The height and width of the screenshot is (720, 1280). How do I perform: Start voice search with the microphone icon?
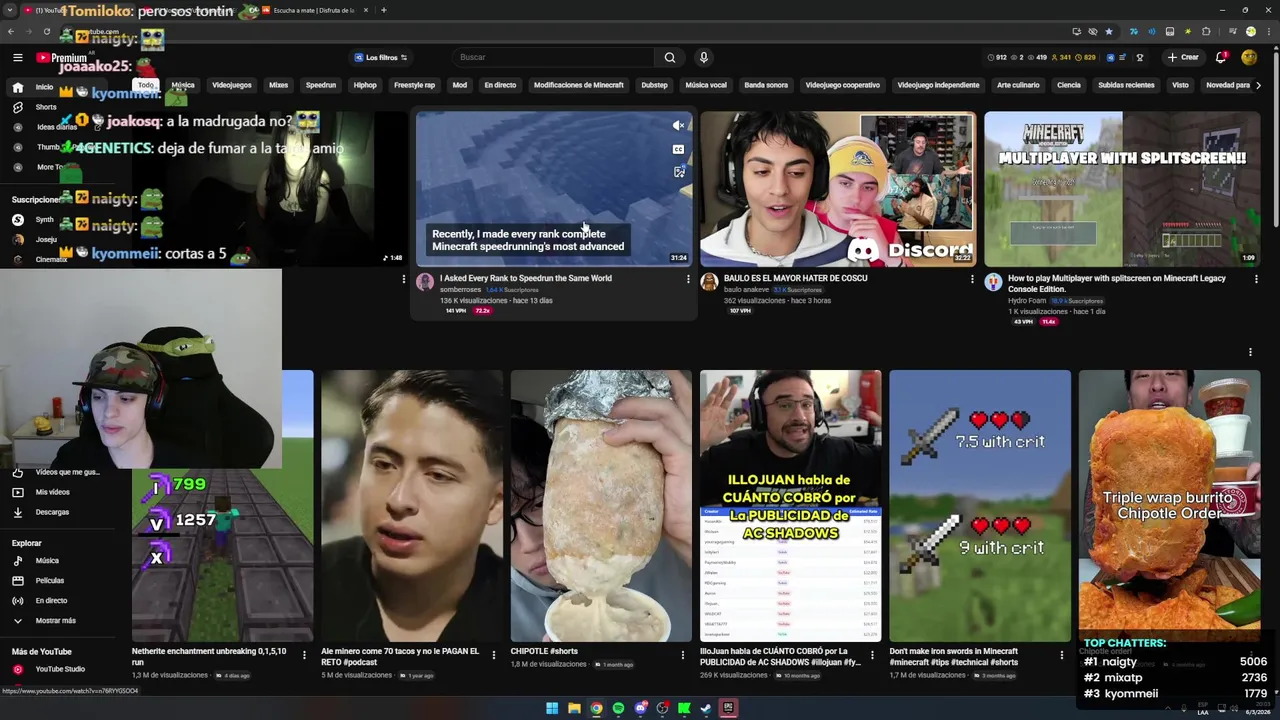(x=704, y=58)
